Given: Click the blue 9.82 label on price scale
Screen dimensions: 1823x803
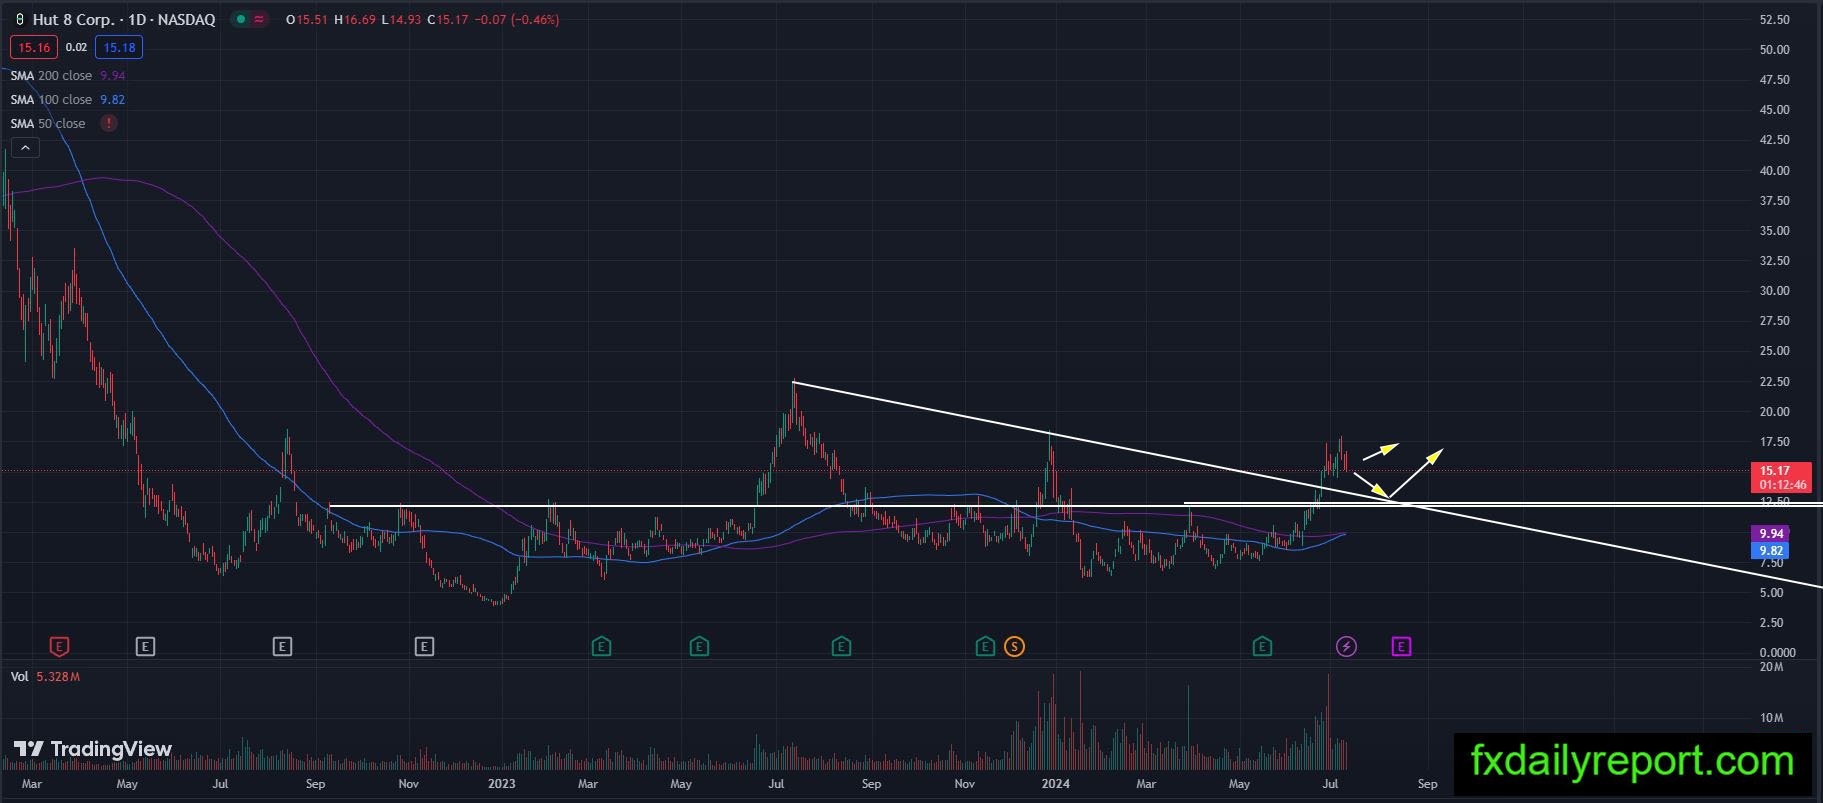Looking at the screenshot, I should (1772, 551).
